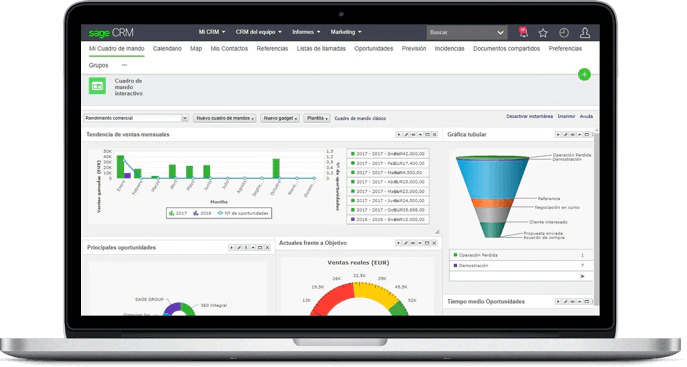Maximize the Tendencia de ventas mensuales gadget
Viewport: 687px width, 367px height.
click(x=428, y=134)
